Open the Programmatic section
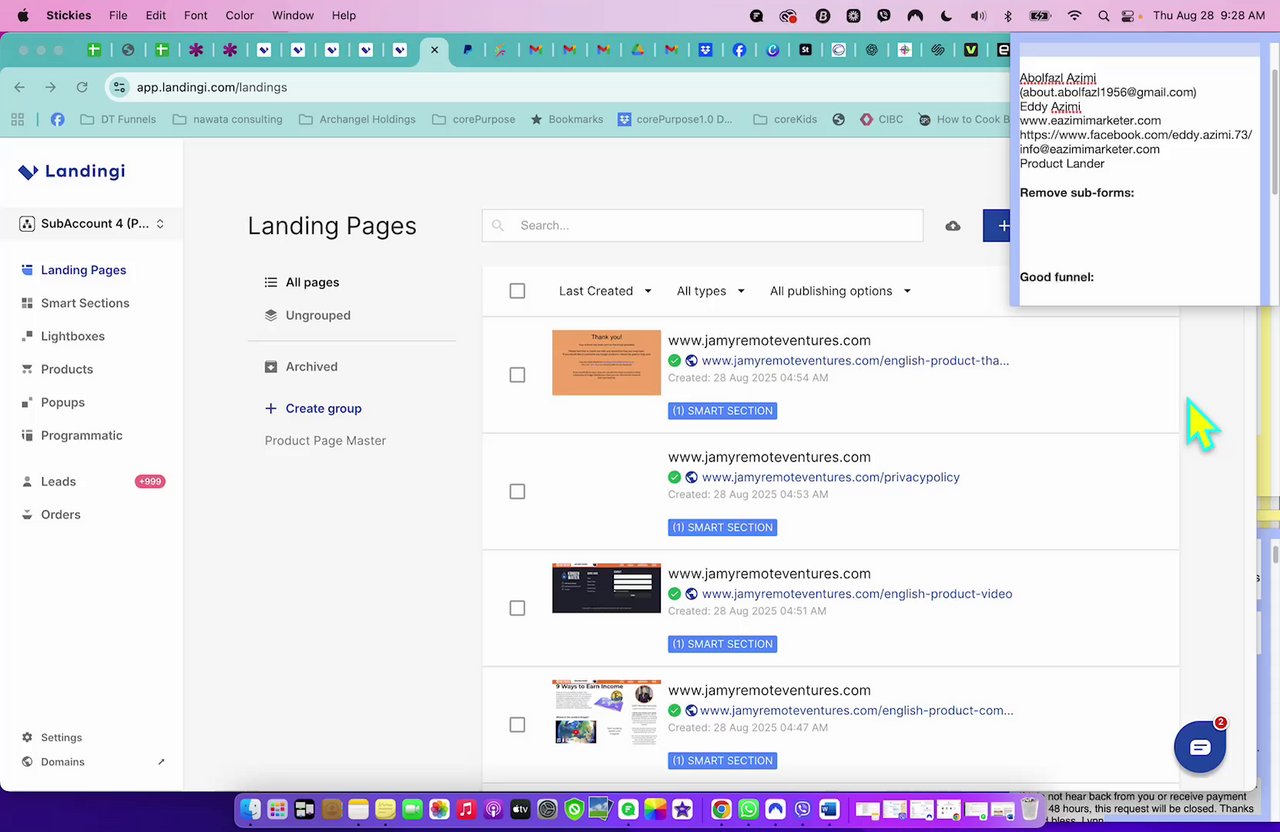 point(81,435)
